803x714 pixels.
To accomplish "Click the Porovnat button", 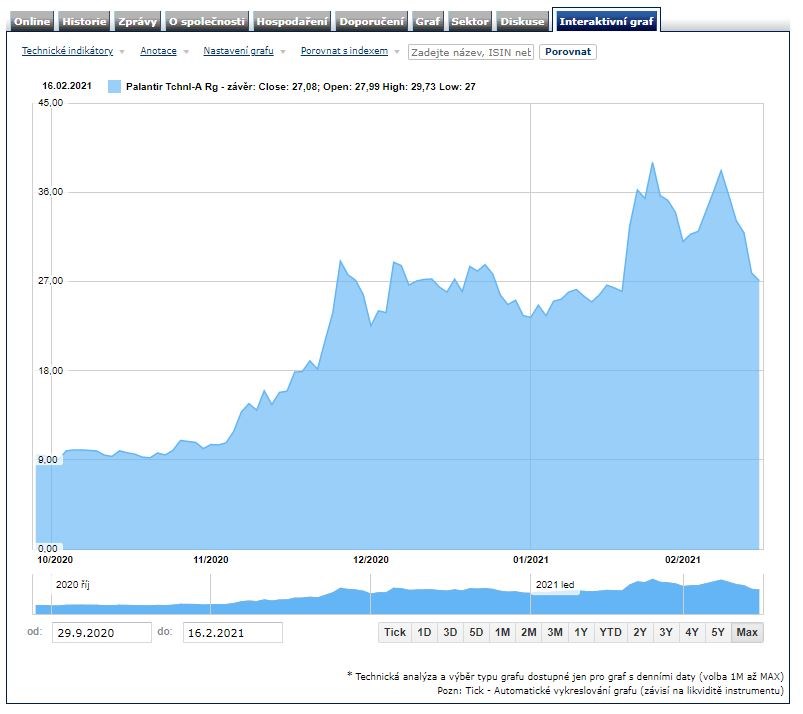I will [567, 52].
